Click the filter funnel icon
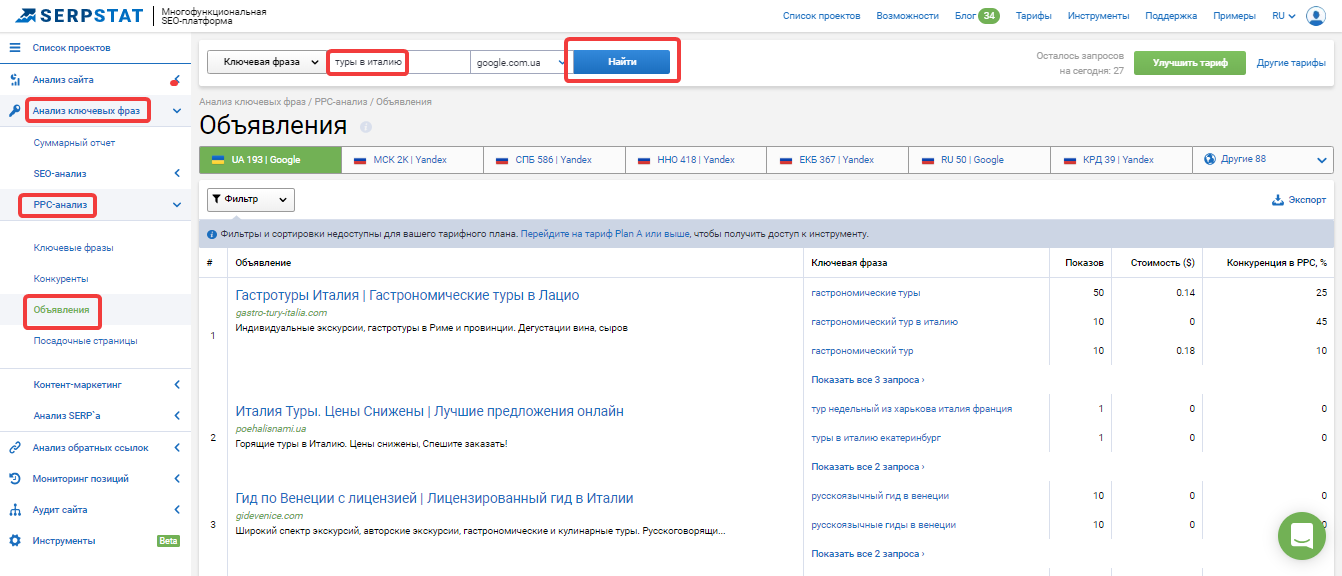Screen dimensions: 1342x576 216,199
